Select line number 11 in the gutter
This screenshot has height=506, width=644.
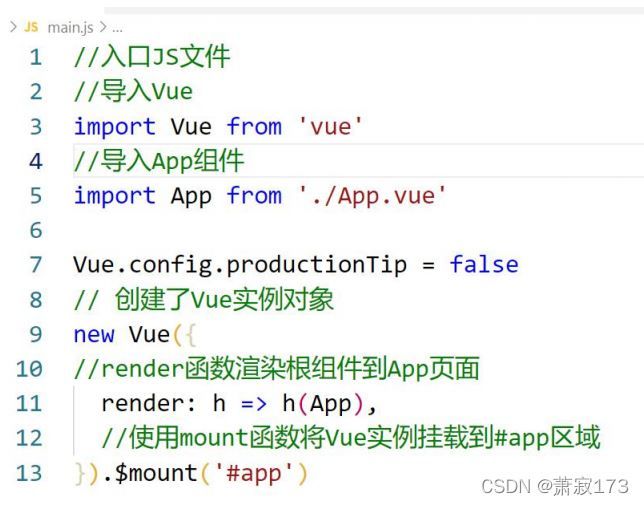(29, 404)
